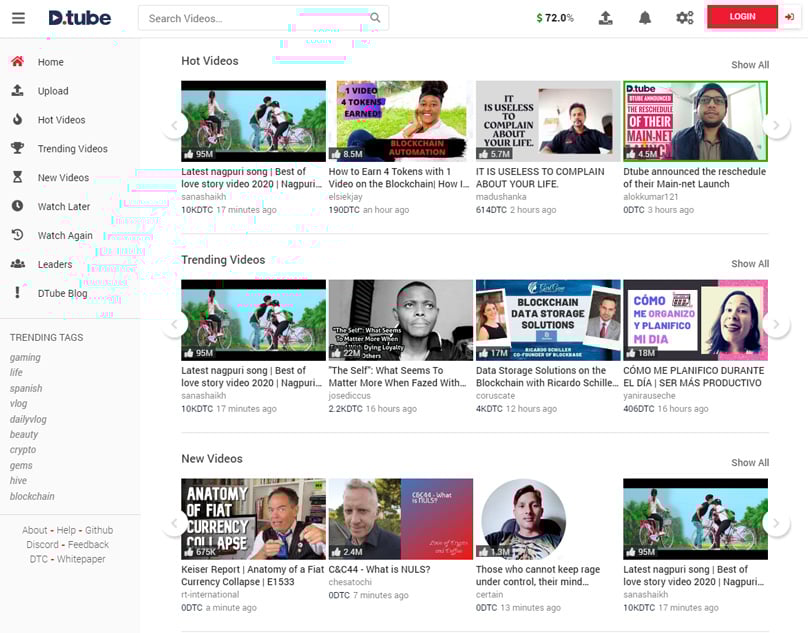
Task: Open the C&C44 What is NULS thumbnail
Action: point(401,519)
